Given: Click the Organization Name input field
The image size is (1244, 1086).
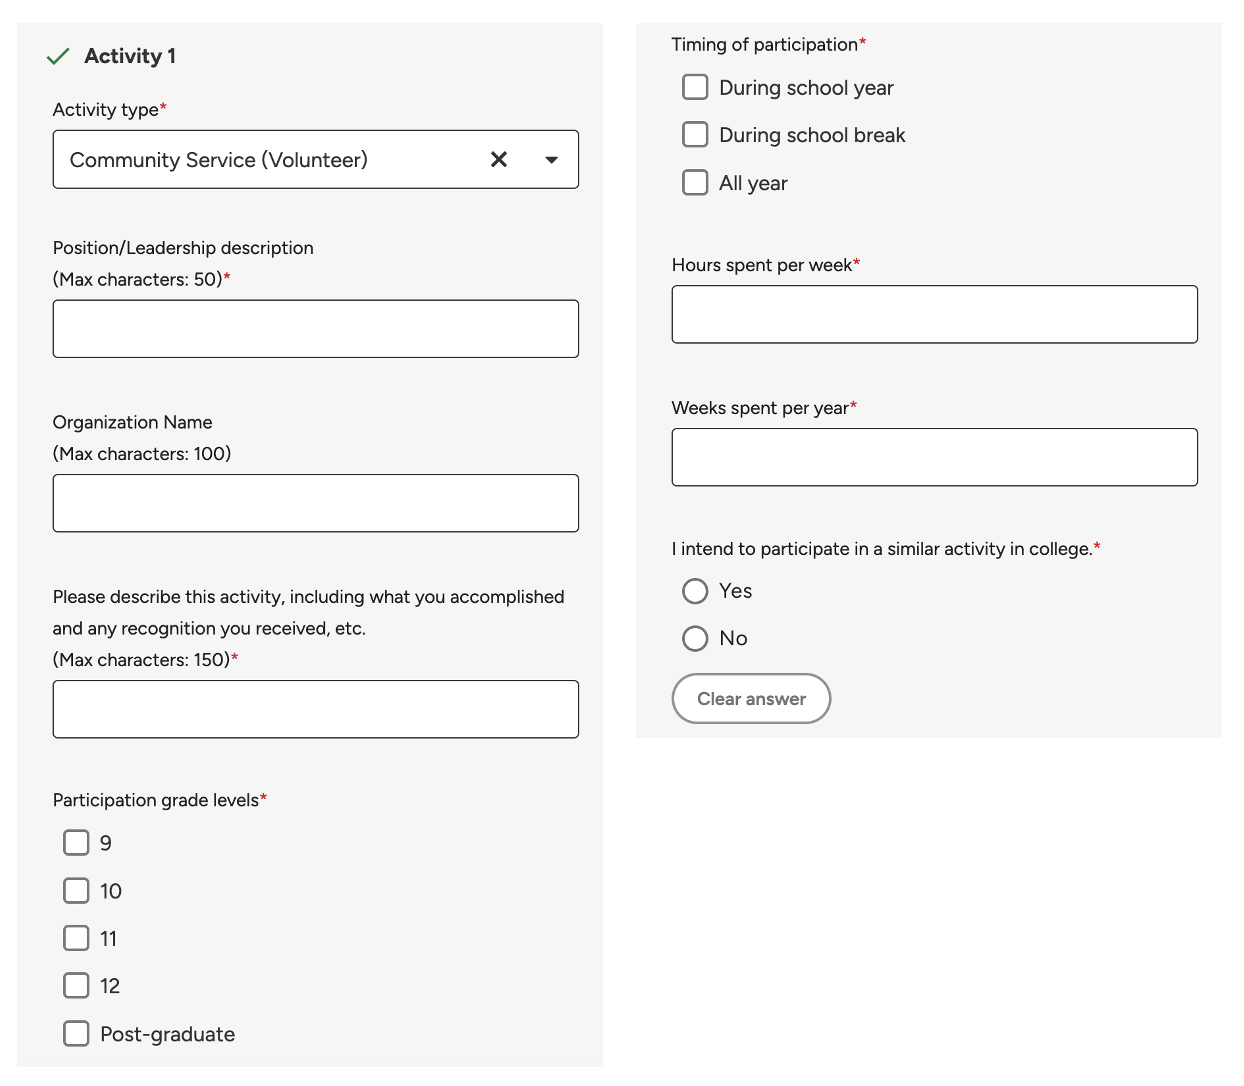Looking at the screenshot, I should tap(315, 503).
